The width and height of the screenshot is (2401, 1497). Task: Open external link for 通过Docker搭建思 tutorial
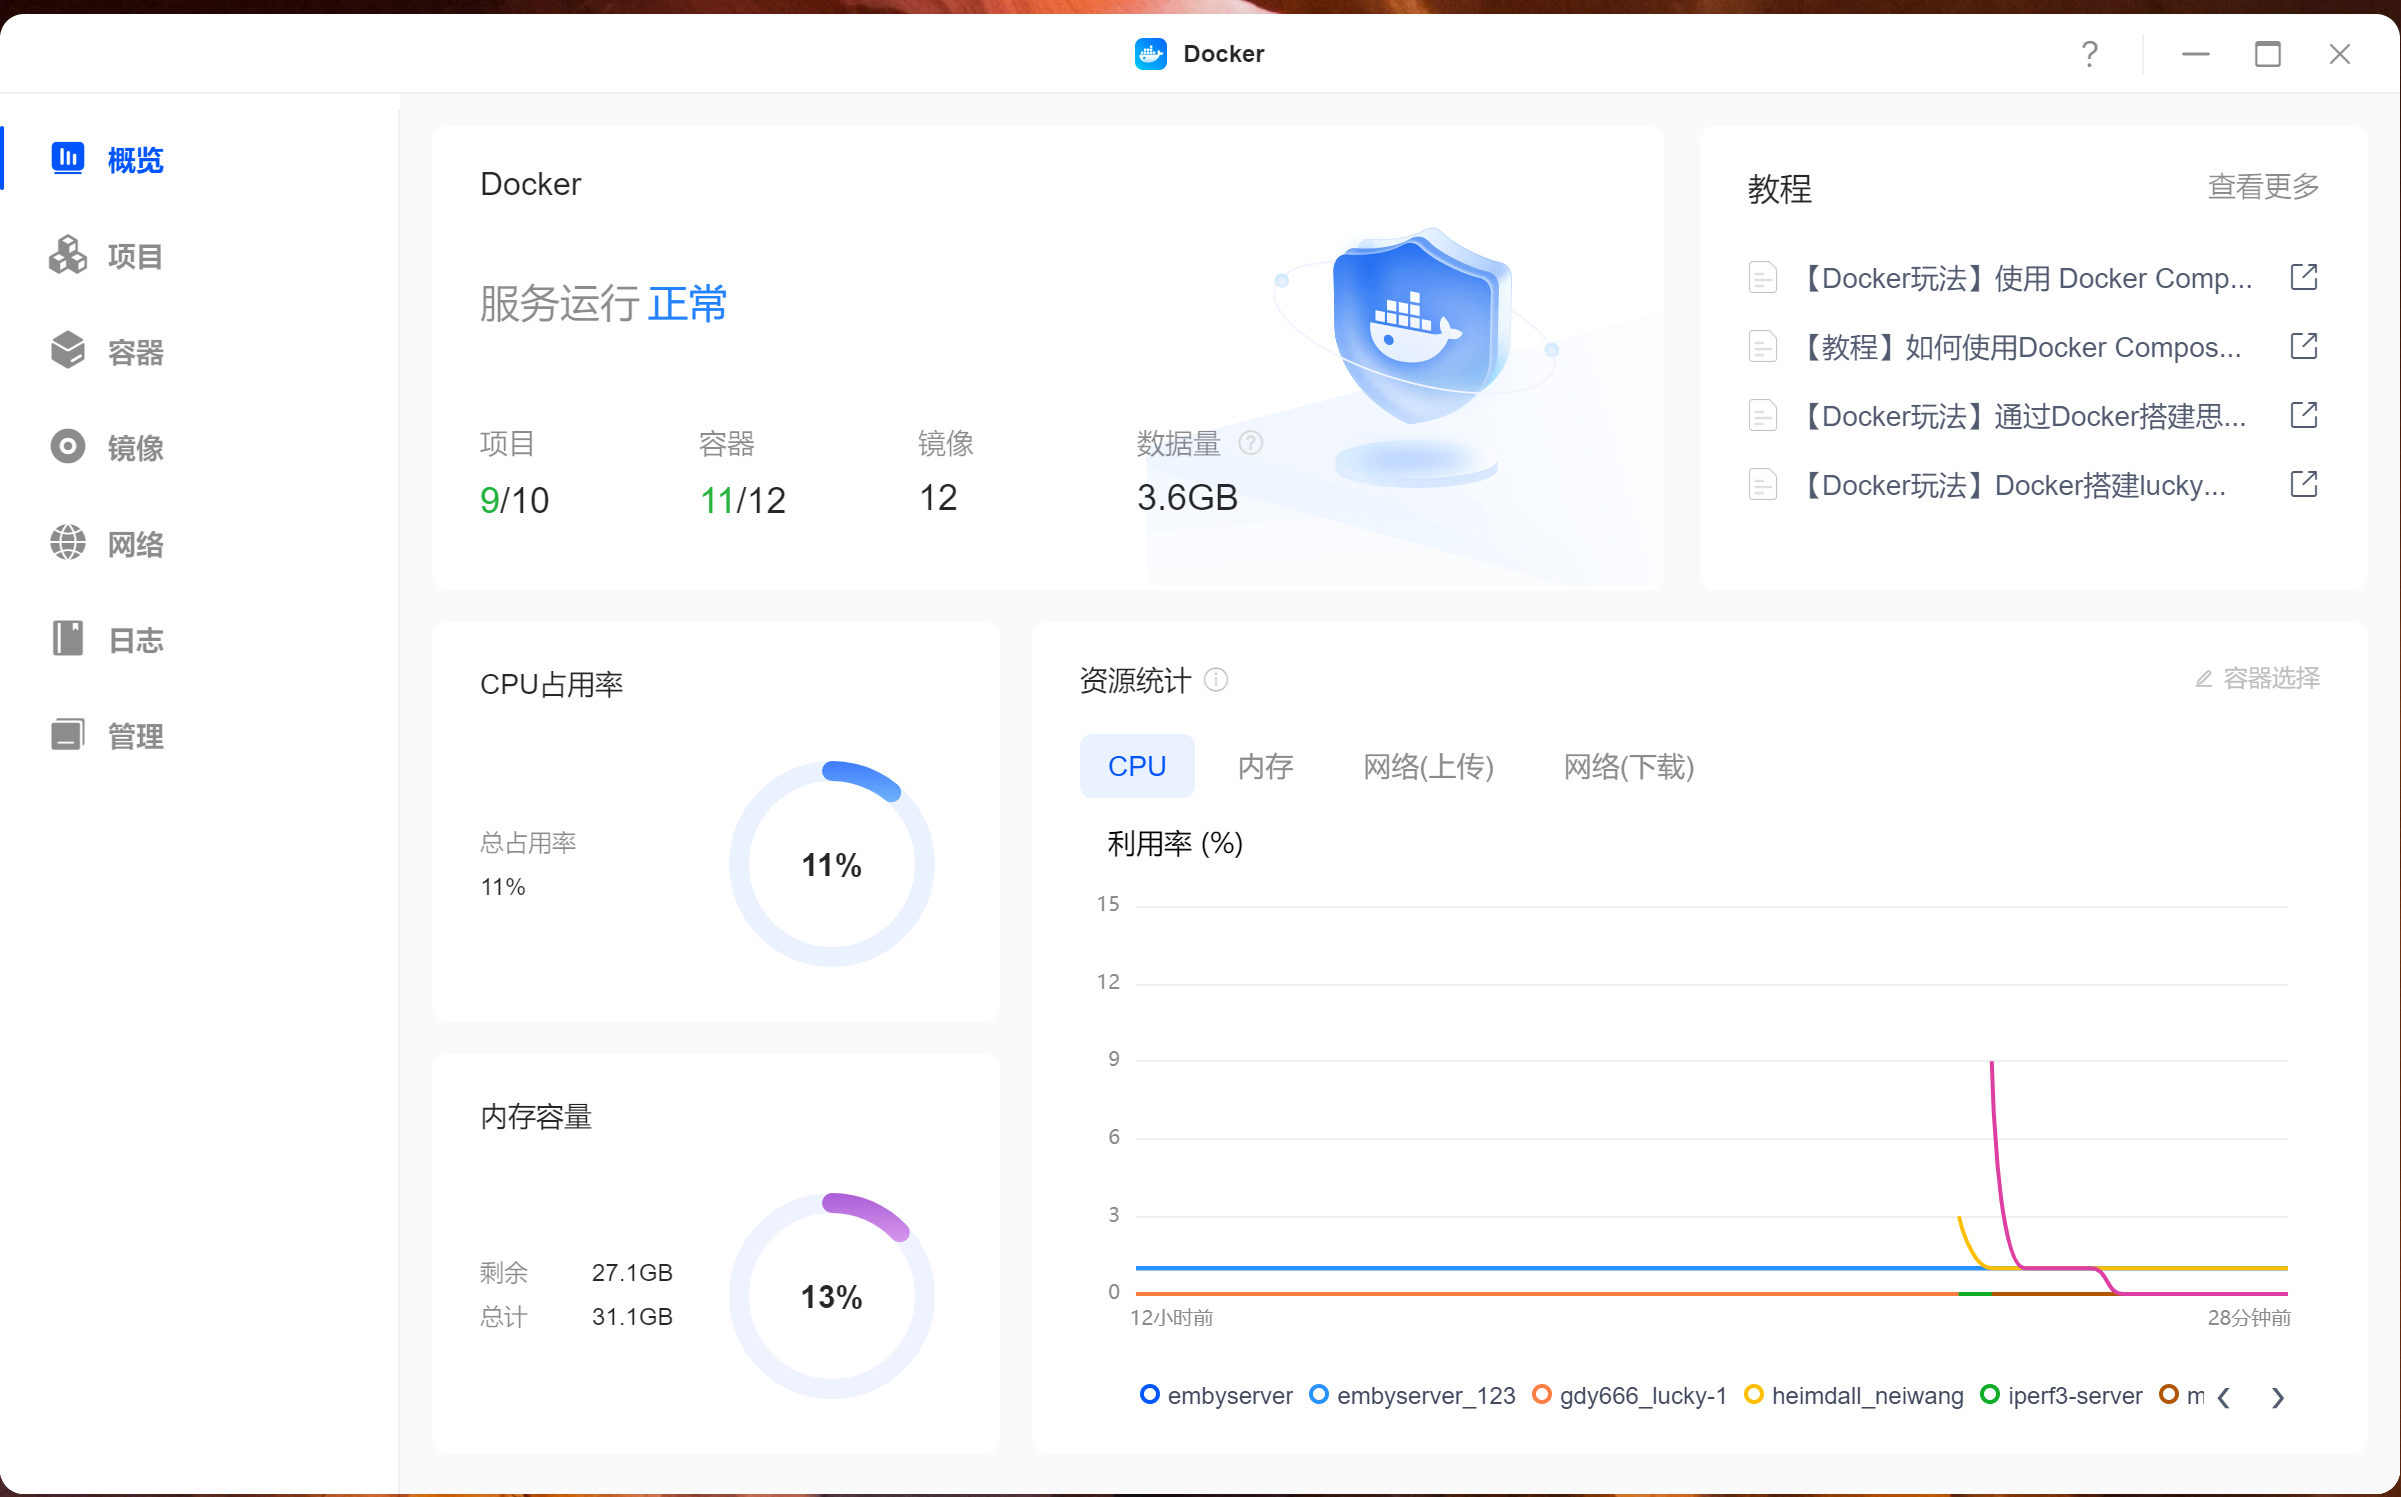point(2303,415)
